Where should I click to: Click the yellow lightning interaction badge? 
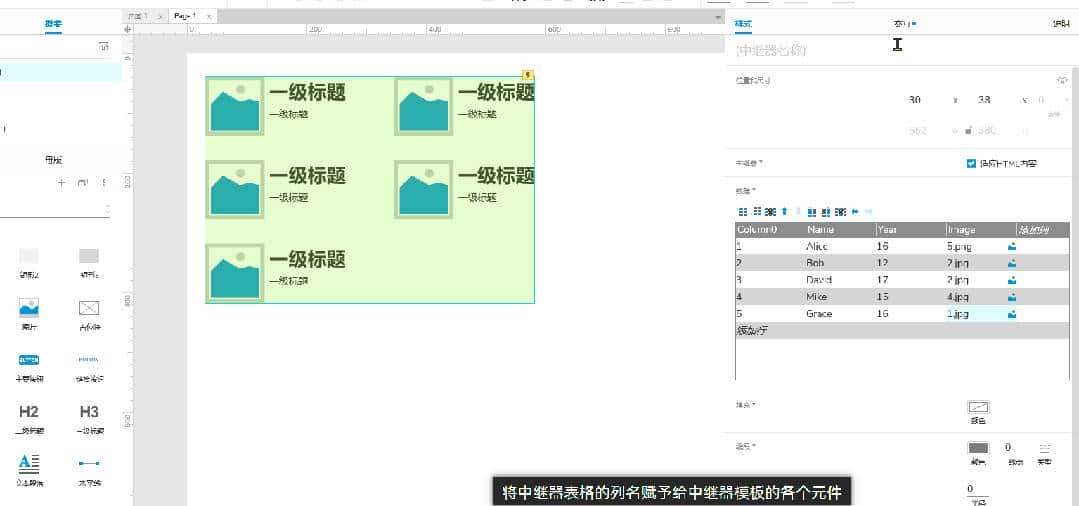click(528, 75)
